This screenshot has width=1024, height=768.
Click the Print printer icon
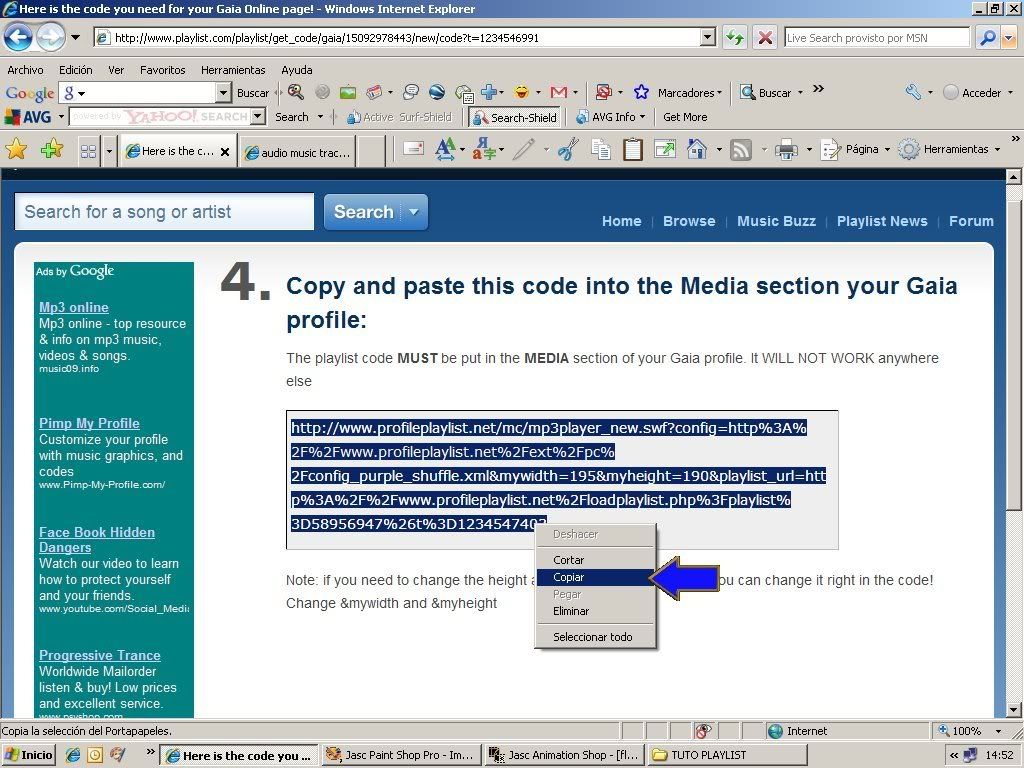click(786, 150)
